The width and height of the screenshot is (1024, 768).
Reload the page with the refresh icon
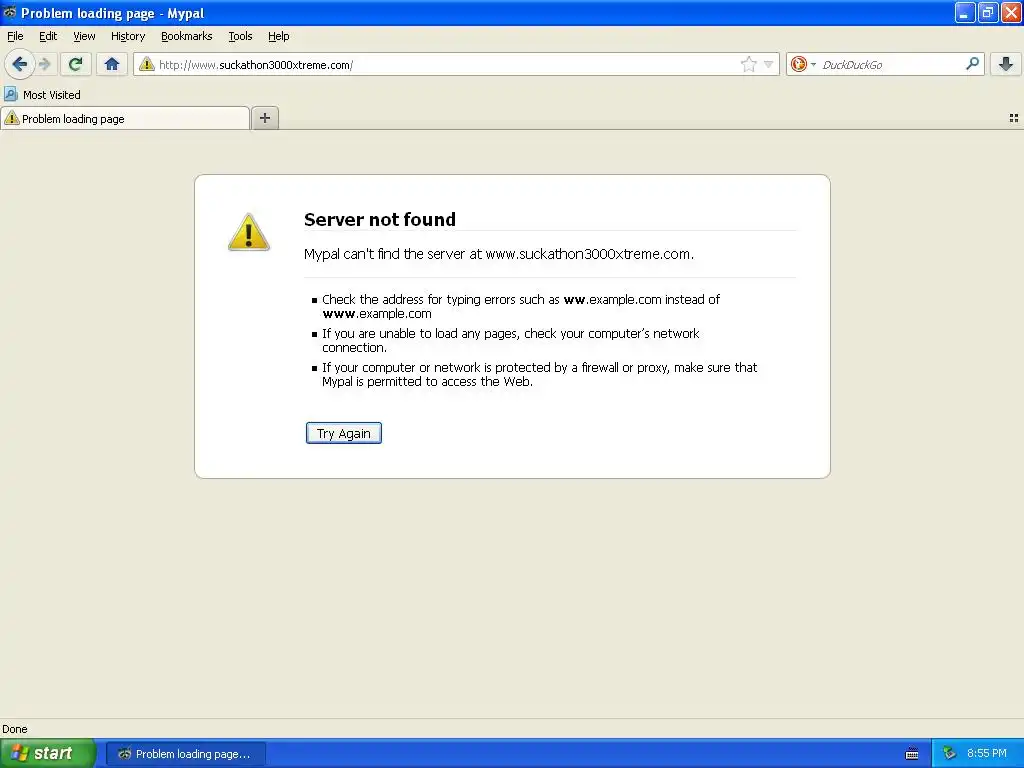(x=75, y=64)
